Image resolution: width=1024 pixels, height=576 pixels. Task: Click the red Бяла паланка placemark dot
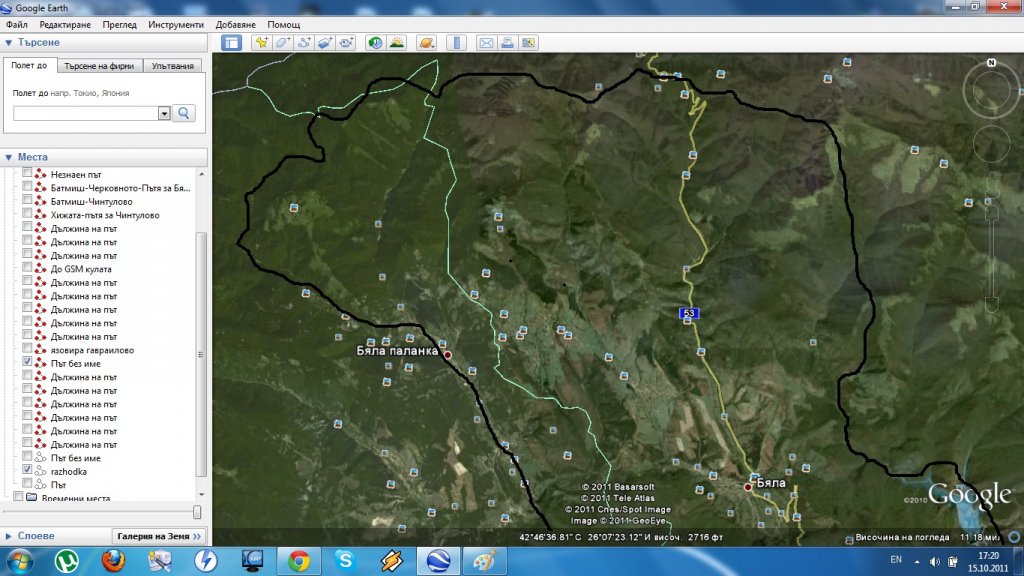click(x=448, y=355)
